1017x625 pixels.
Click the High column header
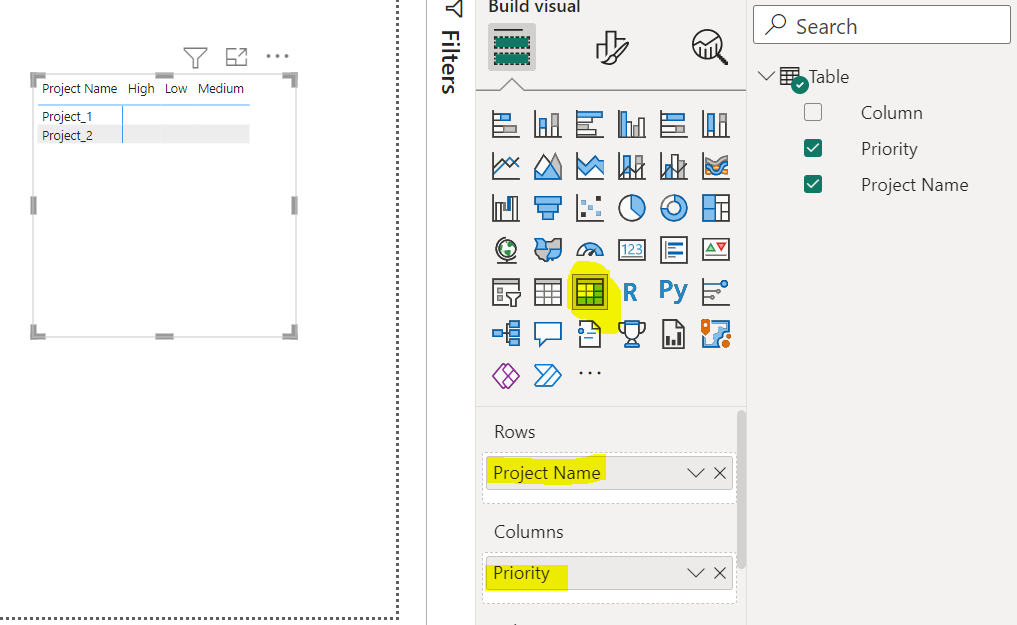click(141, 88)
